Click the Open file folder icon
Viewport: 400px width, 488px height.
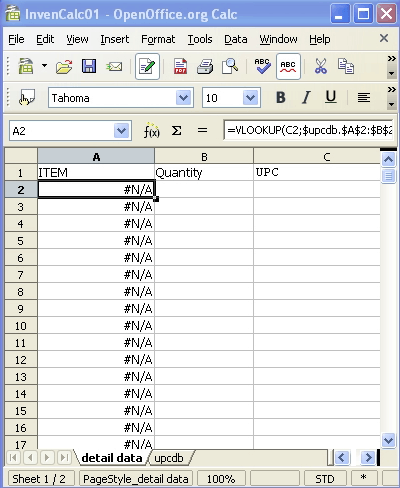64,66
